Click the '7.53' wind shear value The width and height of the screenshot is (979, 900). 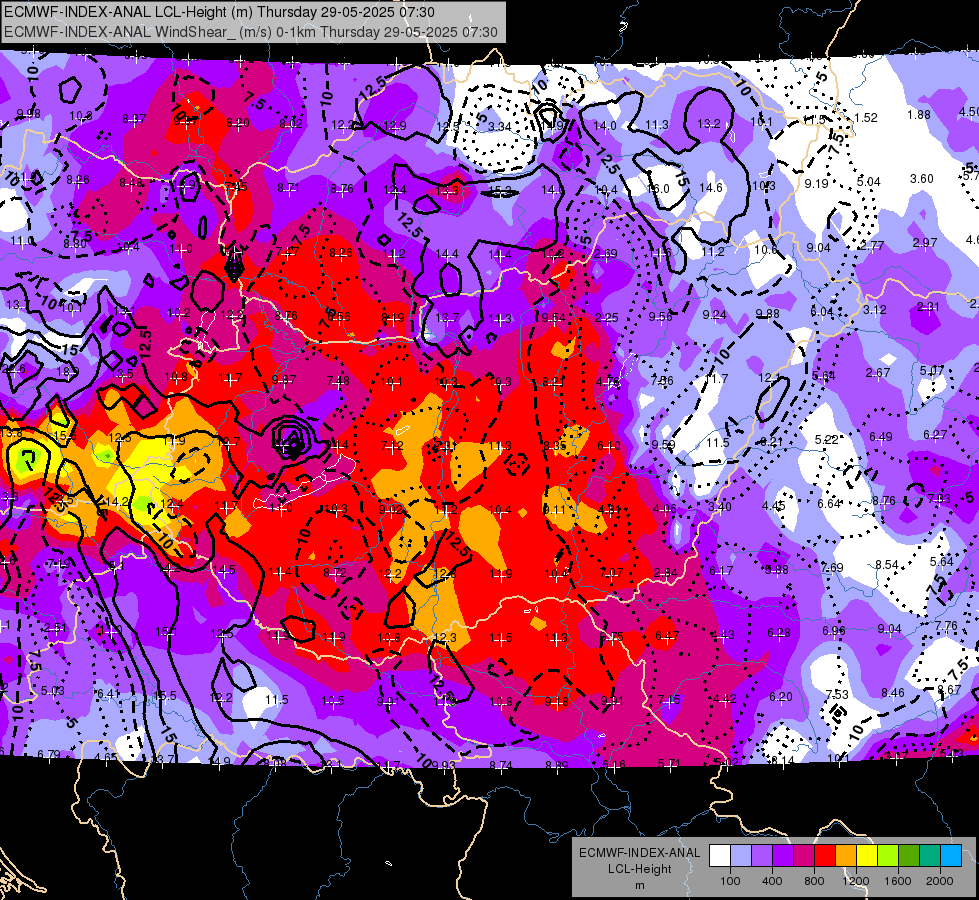tap(837, 695)
